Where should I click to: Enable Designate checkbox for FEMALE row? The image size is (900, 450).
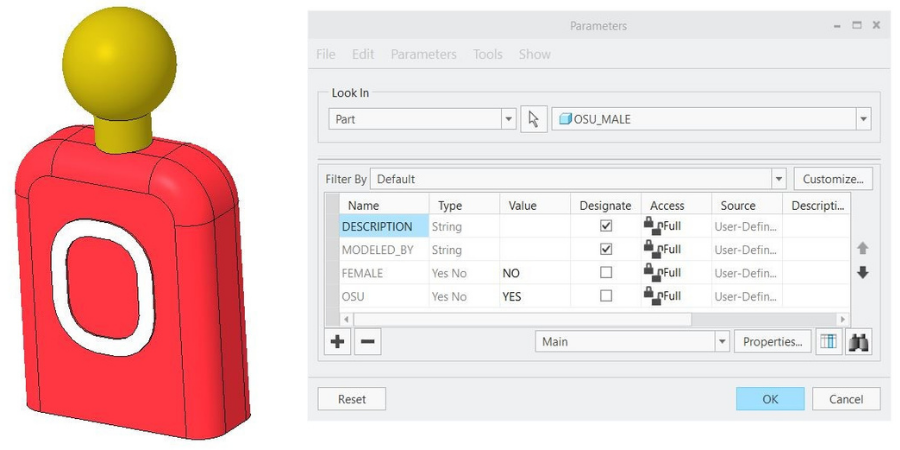[605, 273]
